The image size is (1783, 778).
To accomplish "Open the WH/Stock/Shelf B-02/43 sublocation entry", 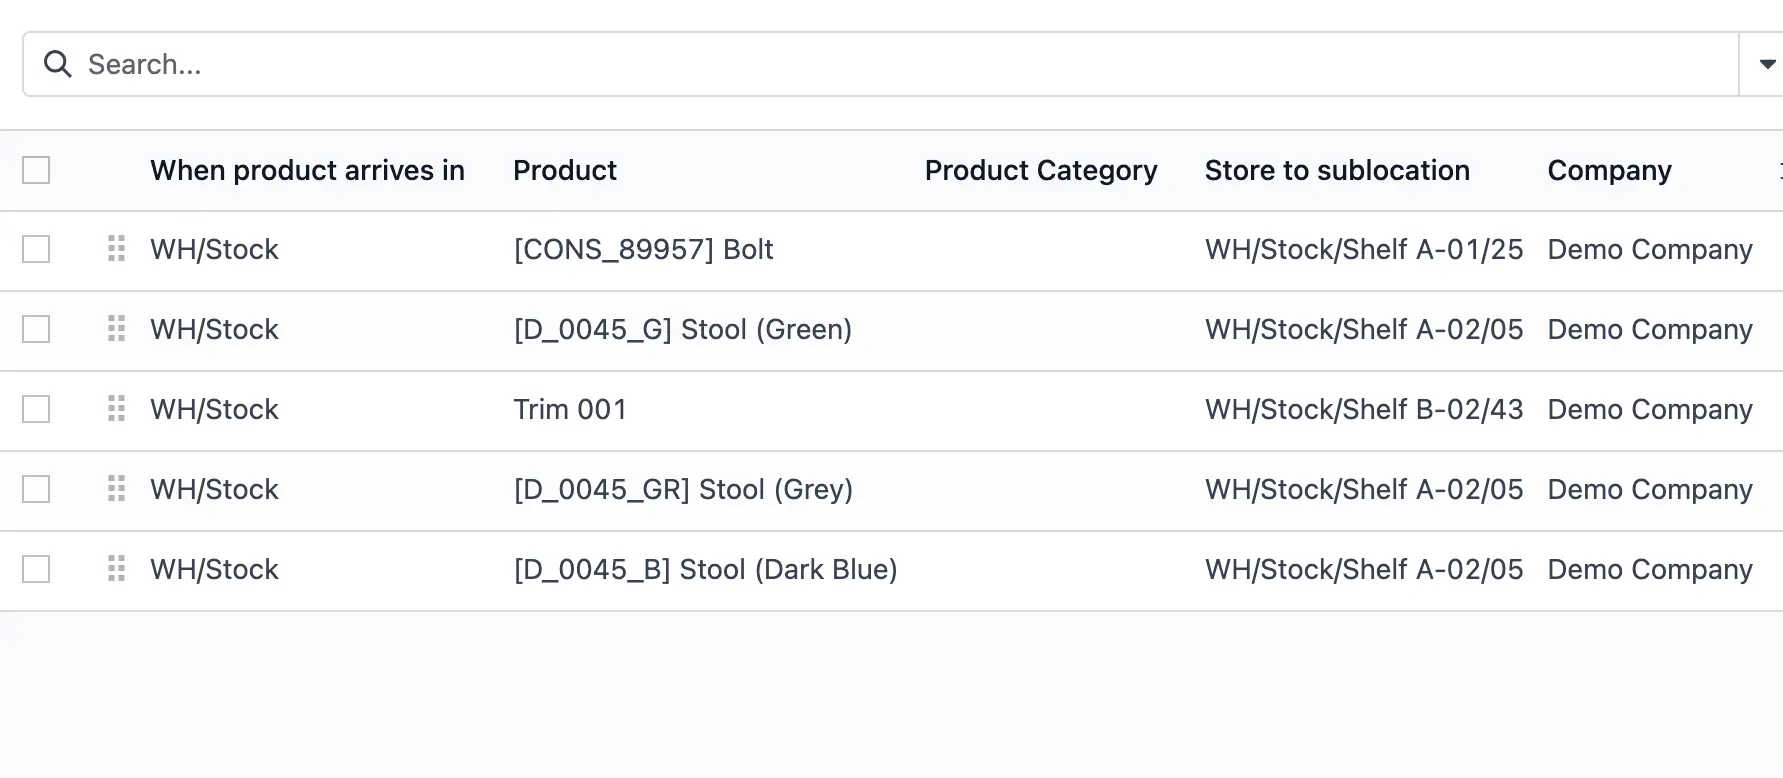I will pos(1364,409).
